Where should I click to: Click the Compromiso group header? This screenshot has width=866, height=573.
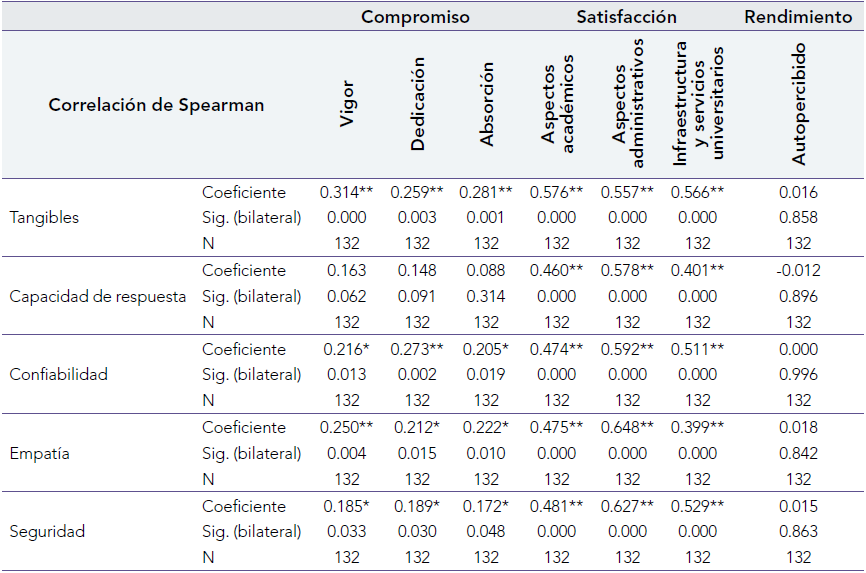click(x=415, y=17)
